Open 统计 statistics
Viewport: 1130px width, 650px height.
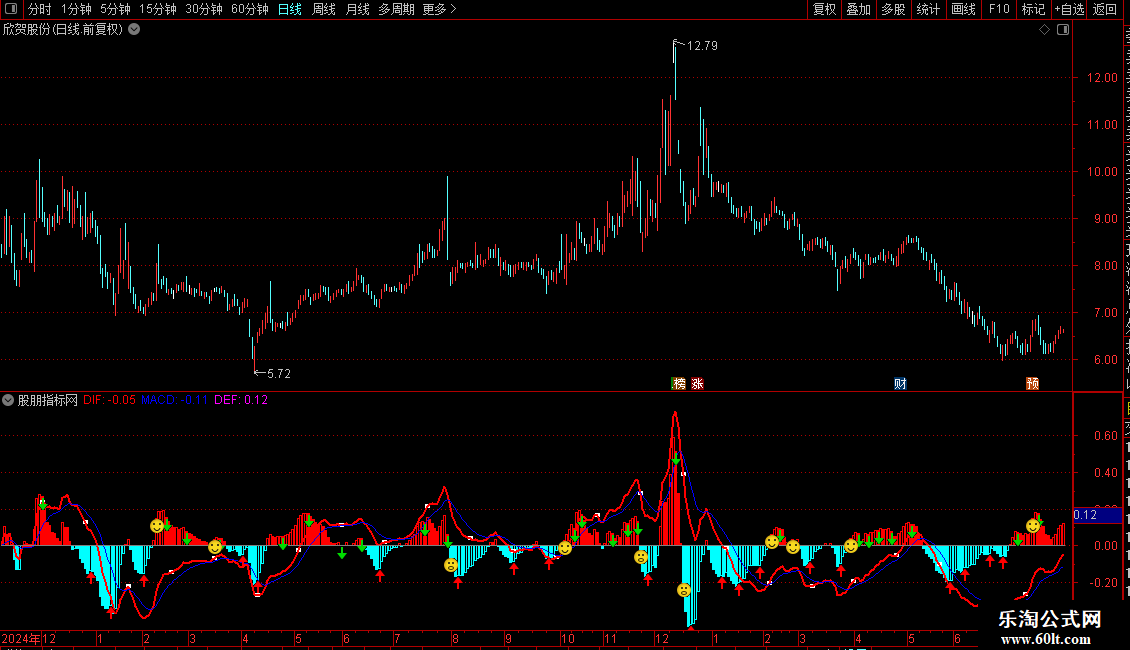click(x=928, y=9)
